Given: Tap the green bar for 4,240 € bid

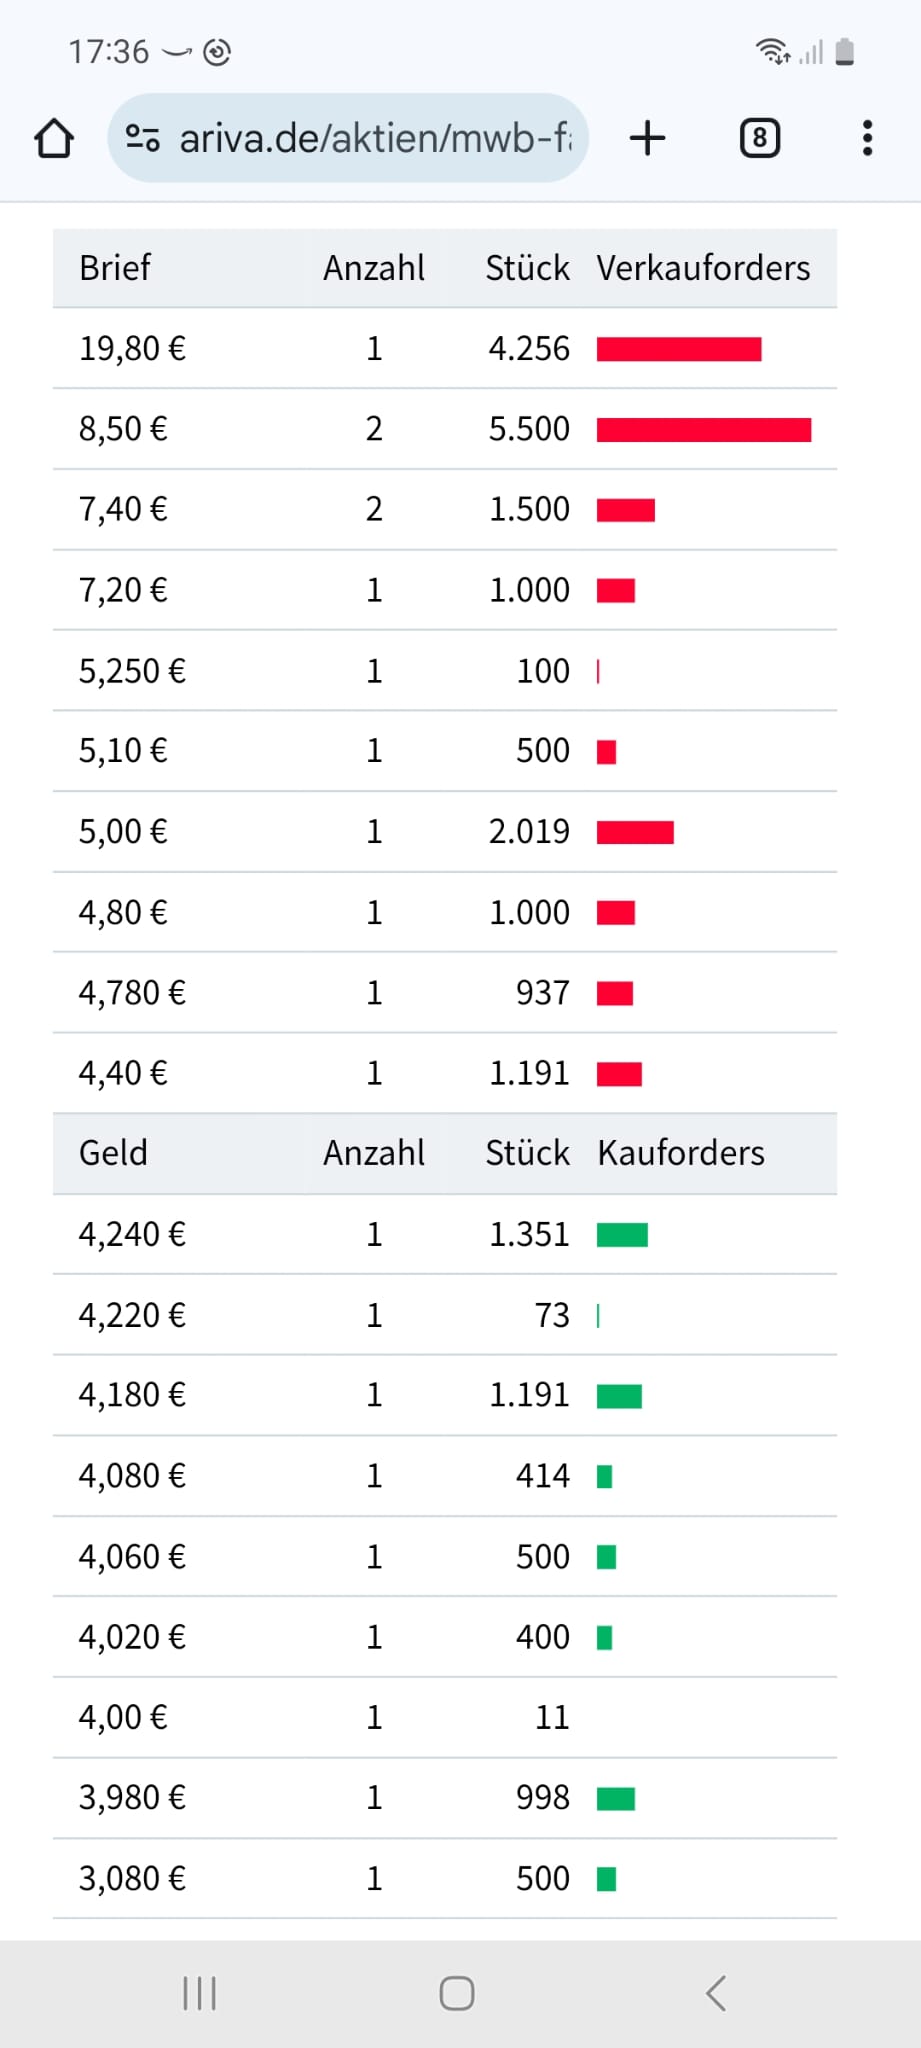Looking at the screenshot, I should click(622, 1235).
